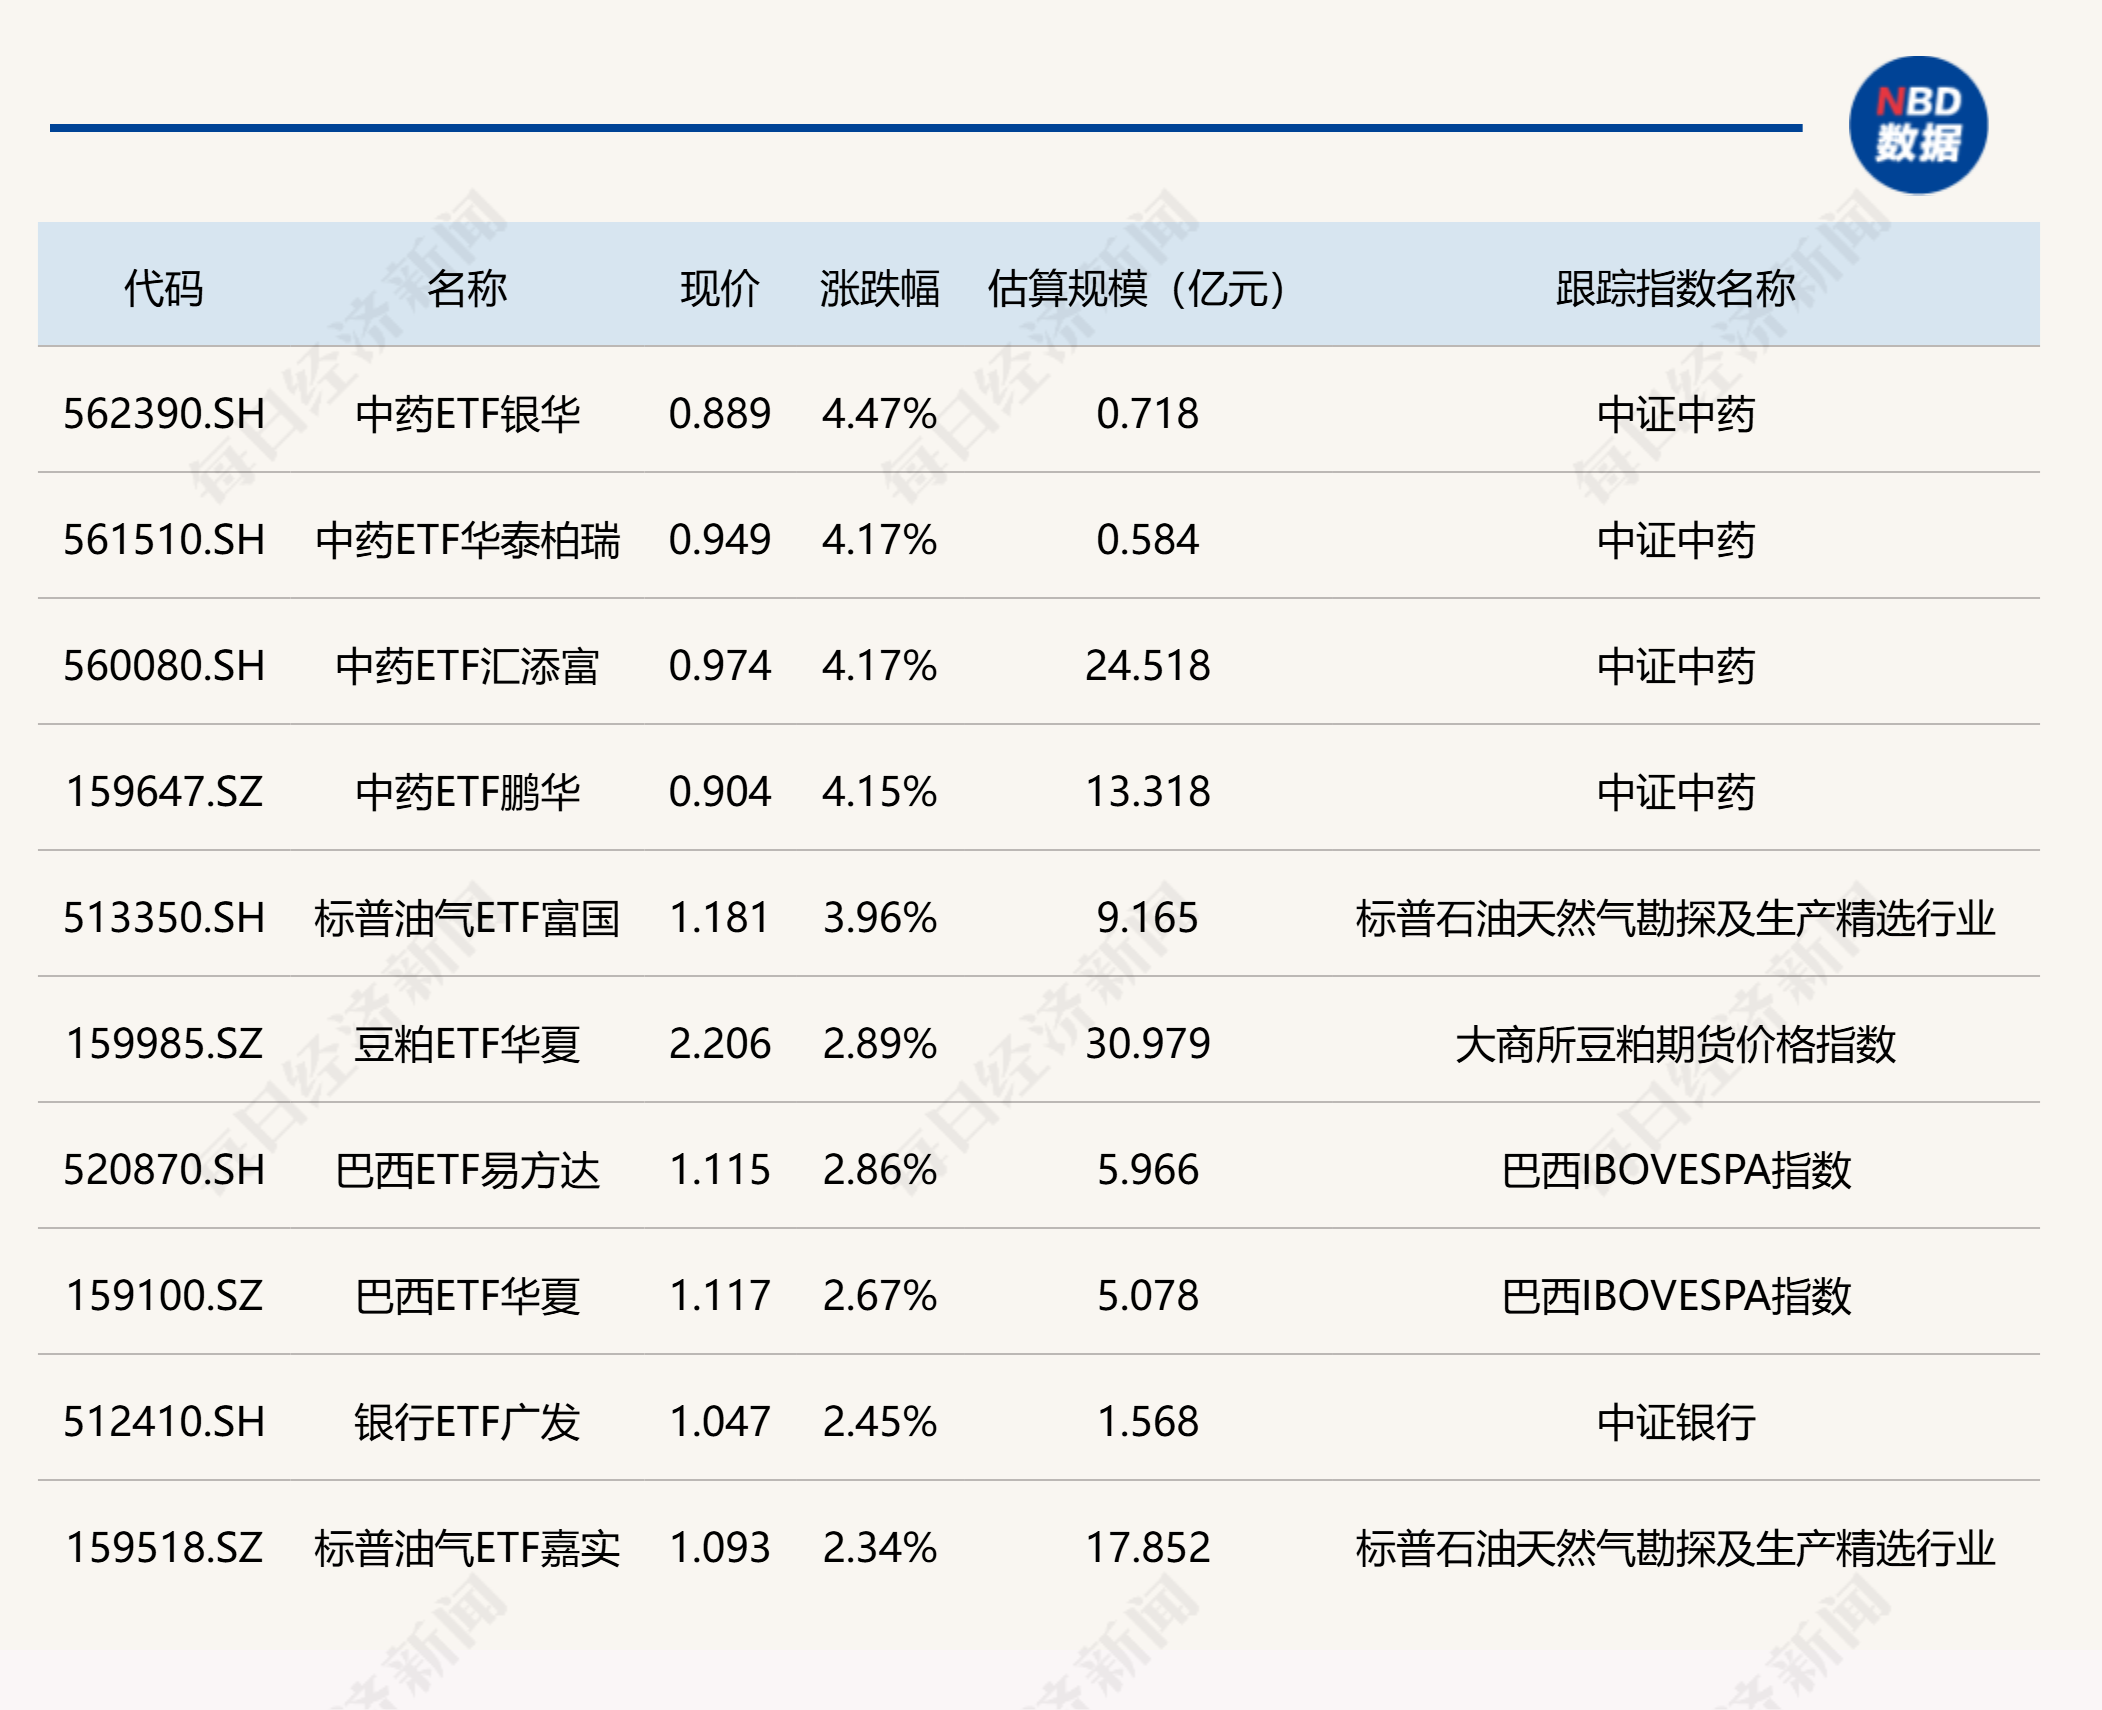Screen dimensions: 2102x1710
Task: Click the price 1.117
Action: pos(720,1296)
